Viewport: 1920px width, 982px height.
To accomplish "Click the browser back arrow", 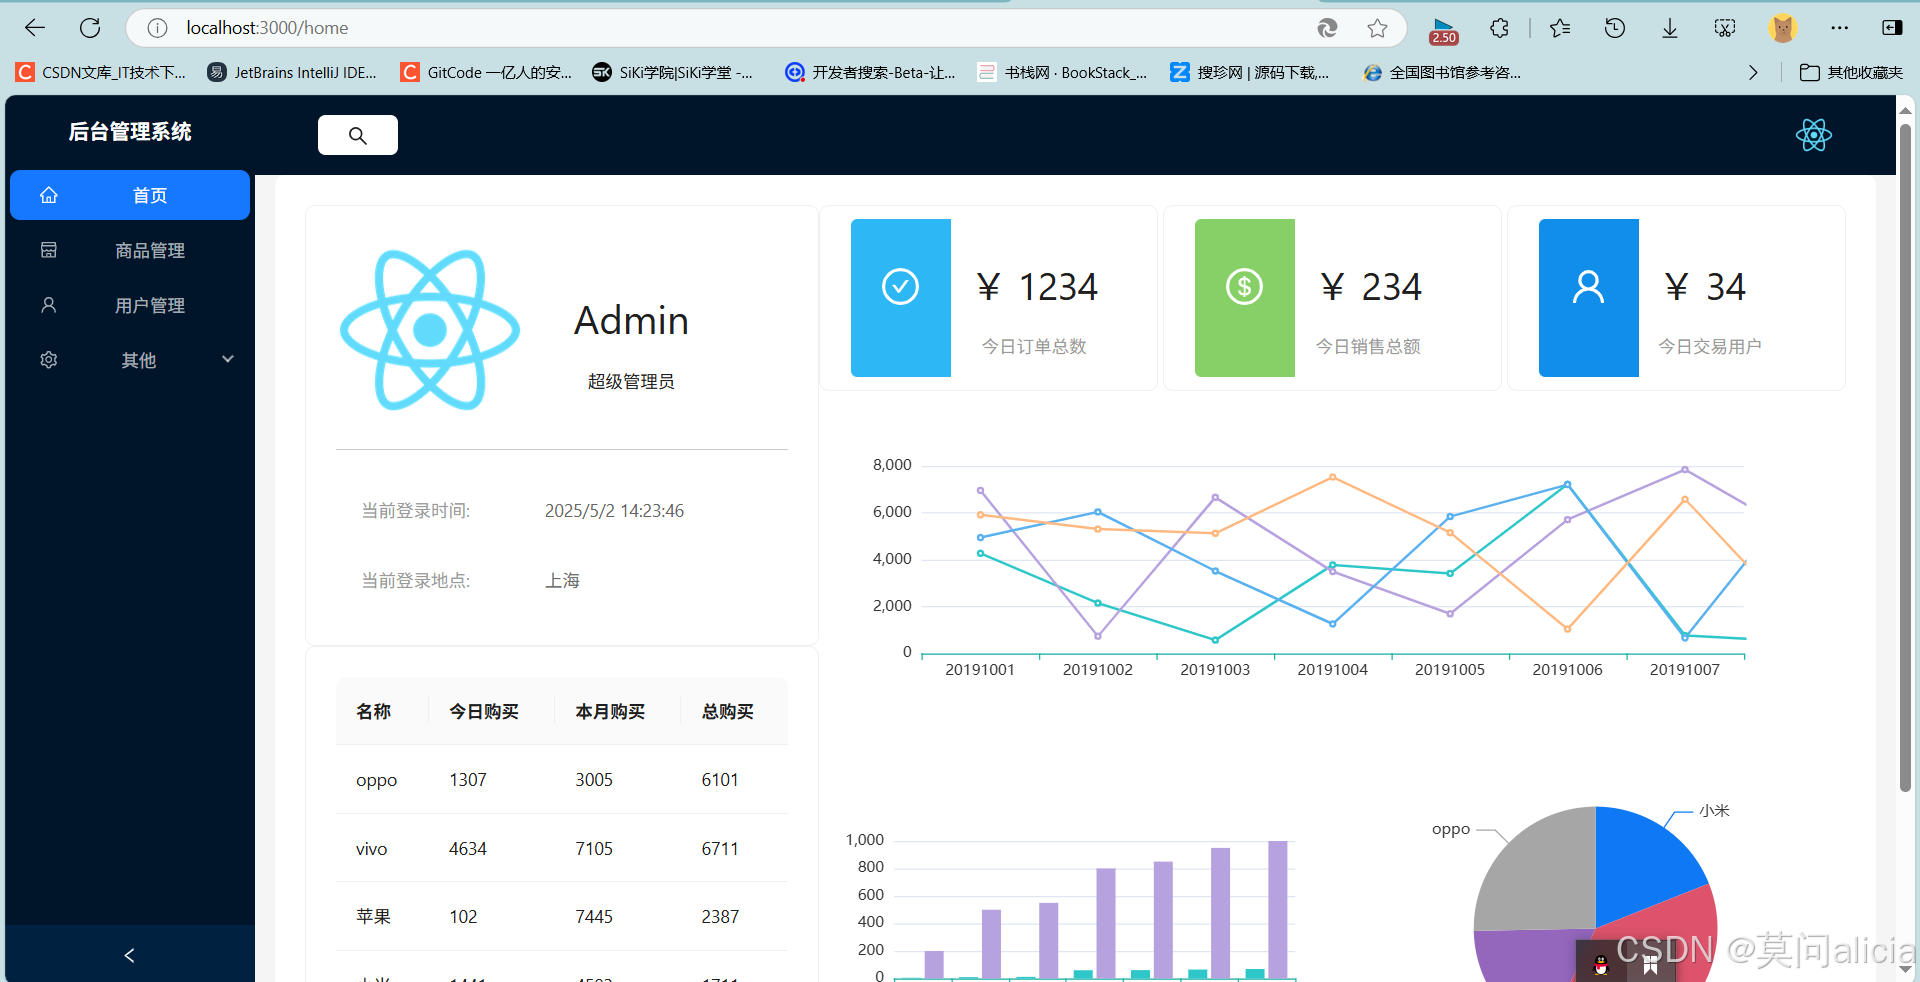I will click(x=35, y=28).
